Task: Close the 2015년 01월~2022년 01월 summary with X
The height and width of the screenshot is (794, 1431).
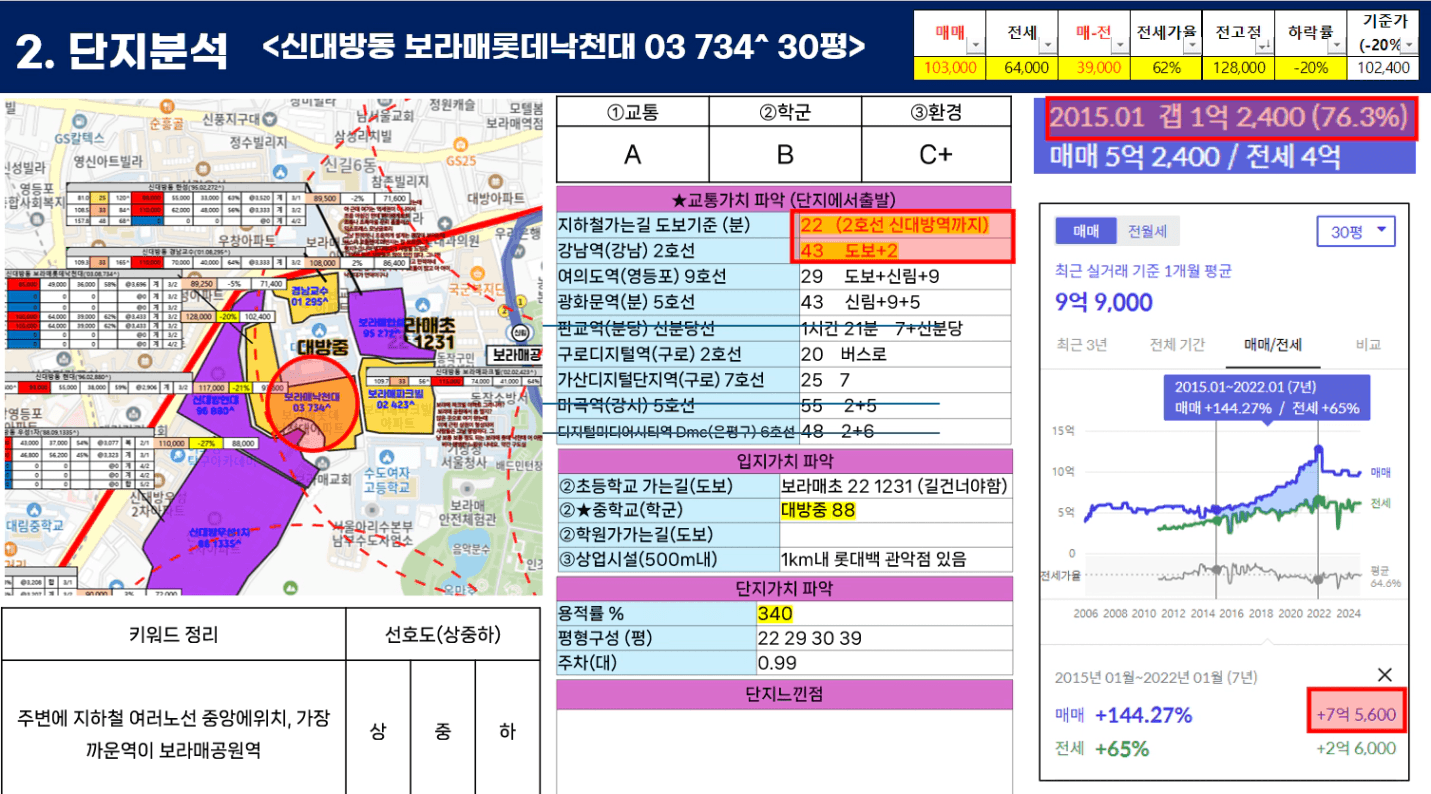Action: tap(1385, 675)
